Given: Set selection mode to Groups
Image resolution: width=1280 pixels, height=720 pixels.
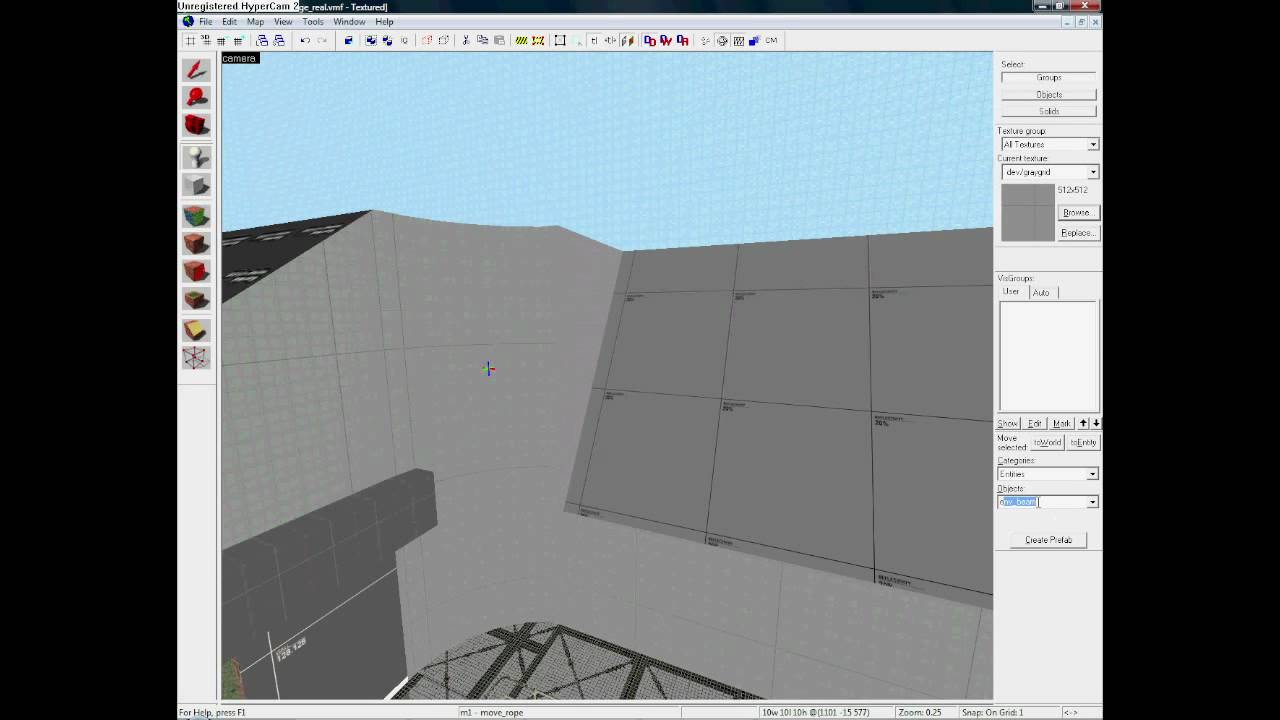Looking at the screenshot, I should point(1049,77).
